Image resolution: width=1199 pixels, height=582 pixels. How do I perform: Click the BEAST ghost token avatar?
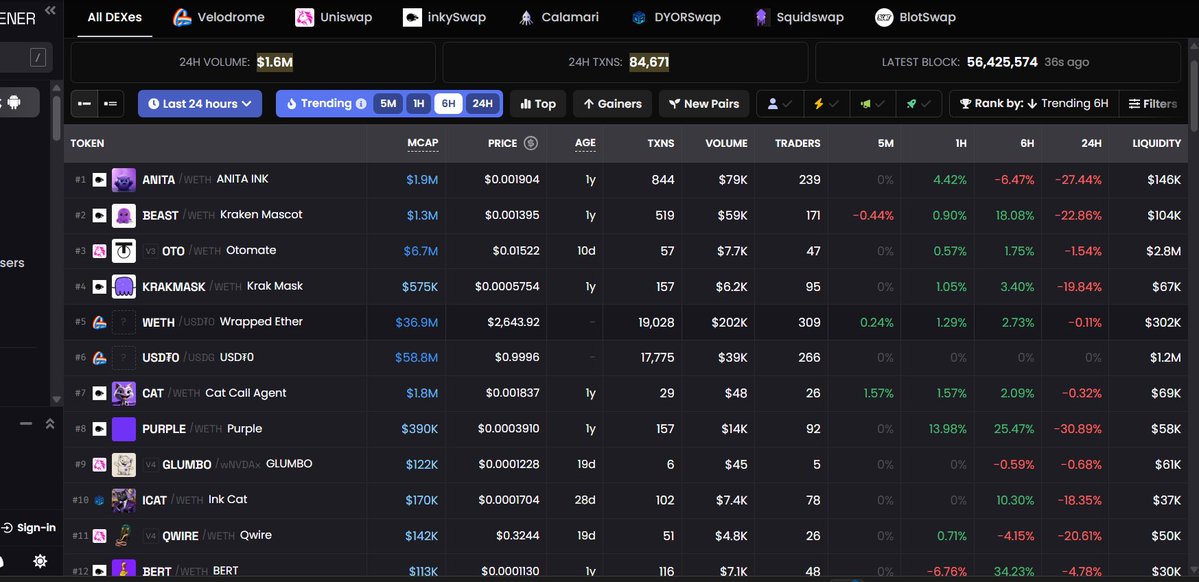(x=124, y=216)
